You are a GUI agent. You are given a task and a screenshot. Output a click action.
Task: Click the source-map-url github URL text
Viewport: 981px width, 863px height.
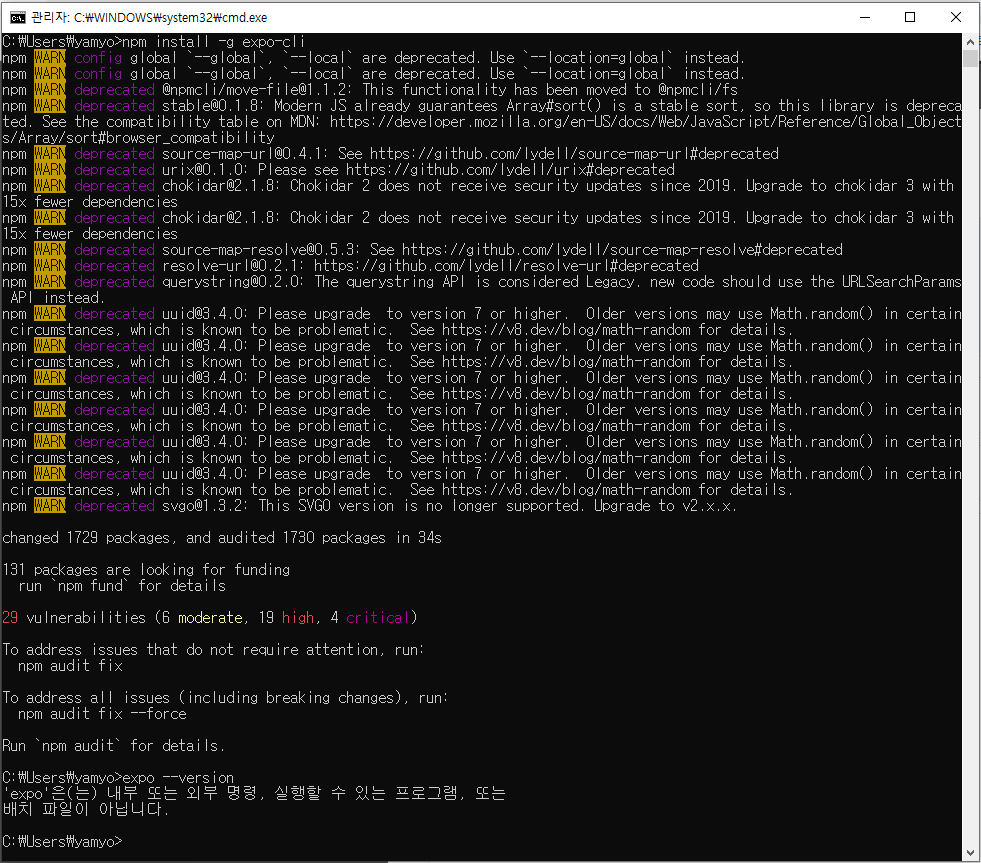pos(574,154)
